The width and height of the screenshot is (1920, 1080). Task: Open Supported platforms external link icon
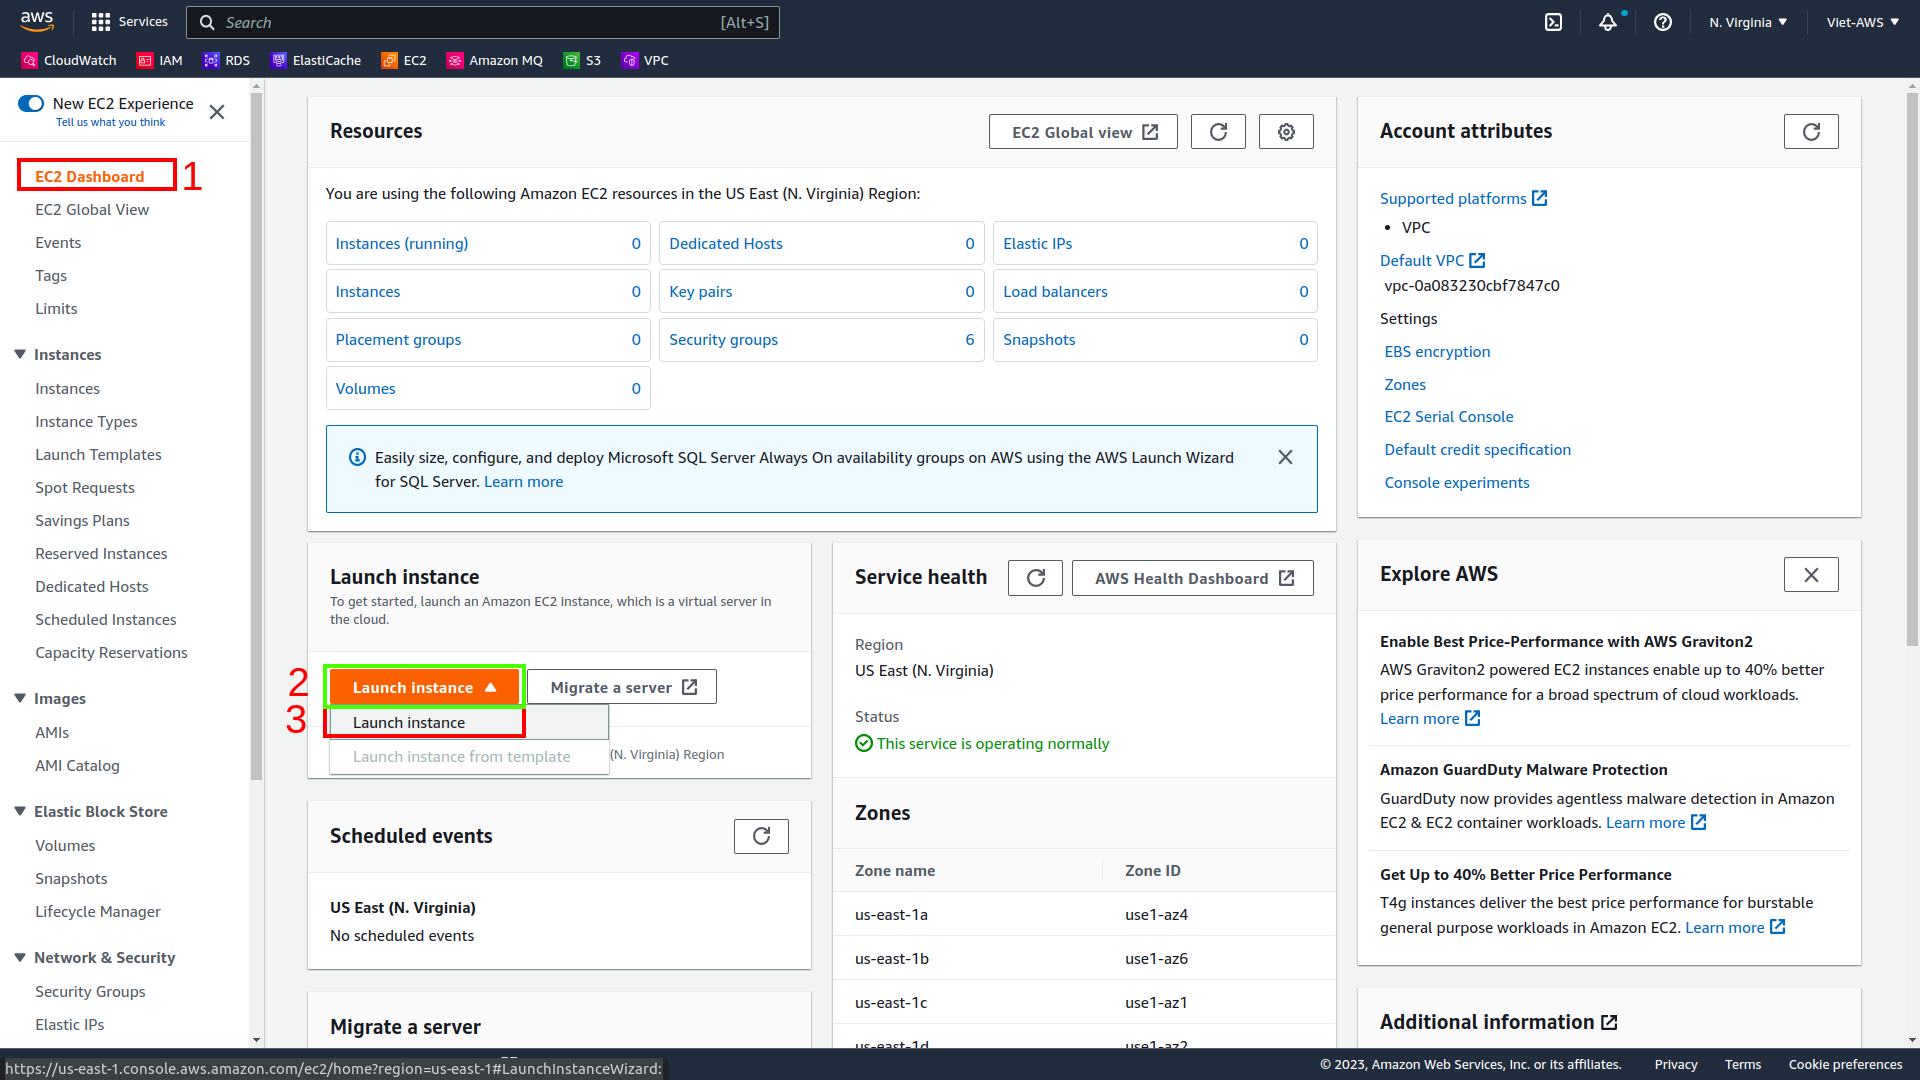(x=1540, y=198)
